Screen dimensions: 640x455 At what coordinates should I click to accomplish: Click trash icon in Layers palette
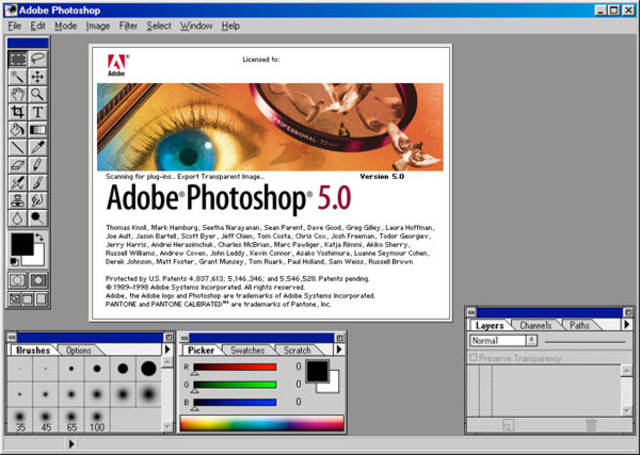click(591, 425)
